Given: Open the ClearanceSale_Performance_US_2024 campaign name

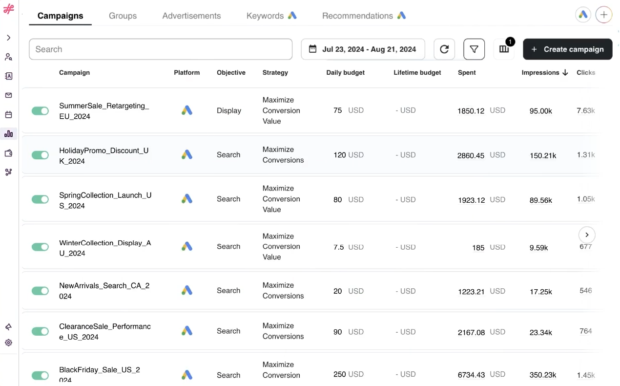Looking at the screenshot, I should pos(105,331).
